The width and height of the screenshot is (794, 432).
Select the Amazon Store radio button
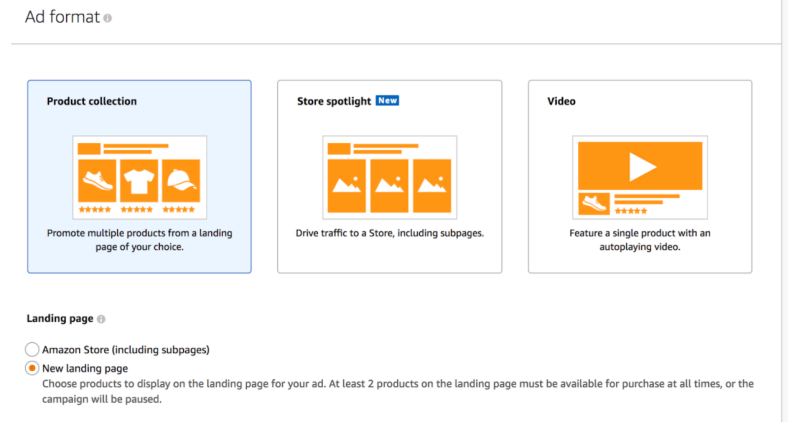pyautogui.click(x=32, y=350)
